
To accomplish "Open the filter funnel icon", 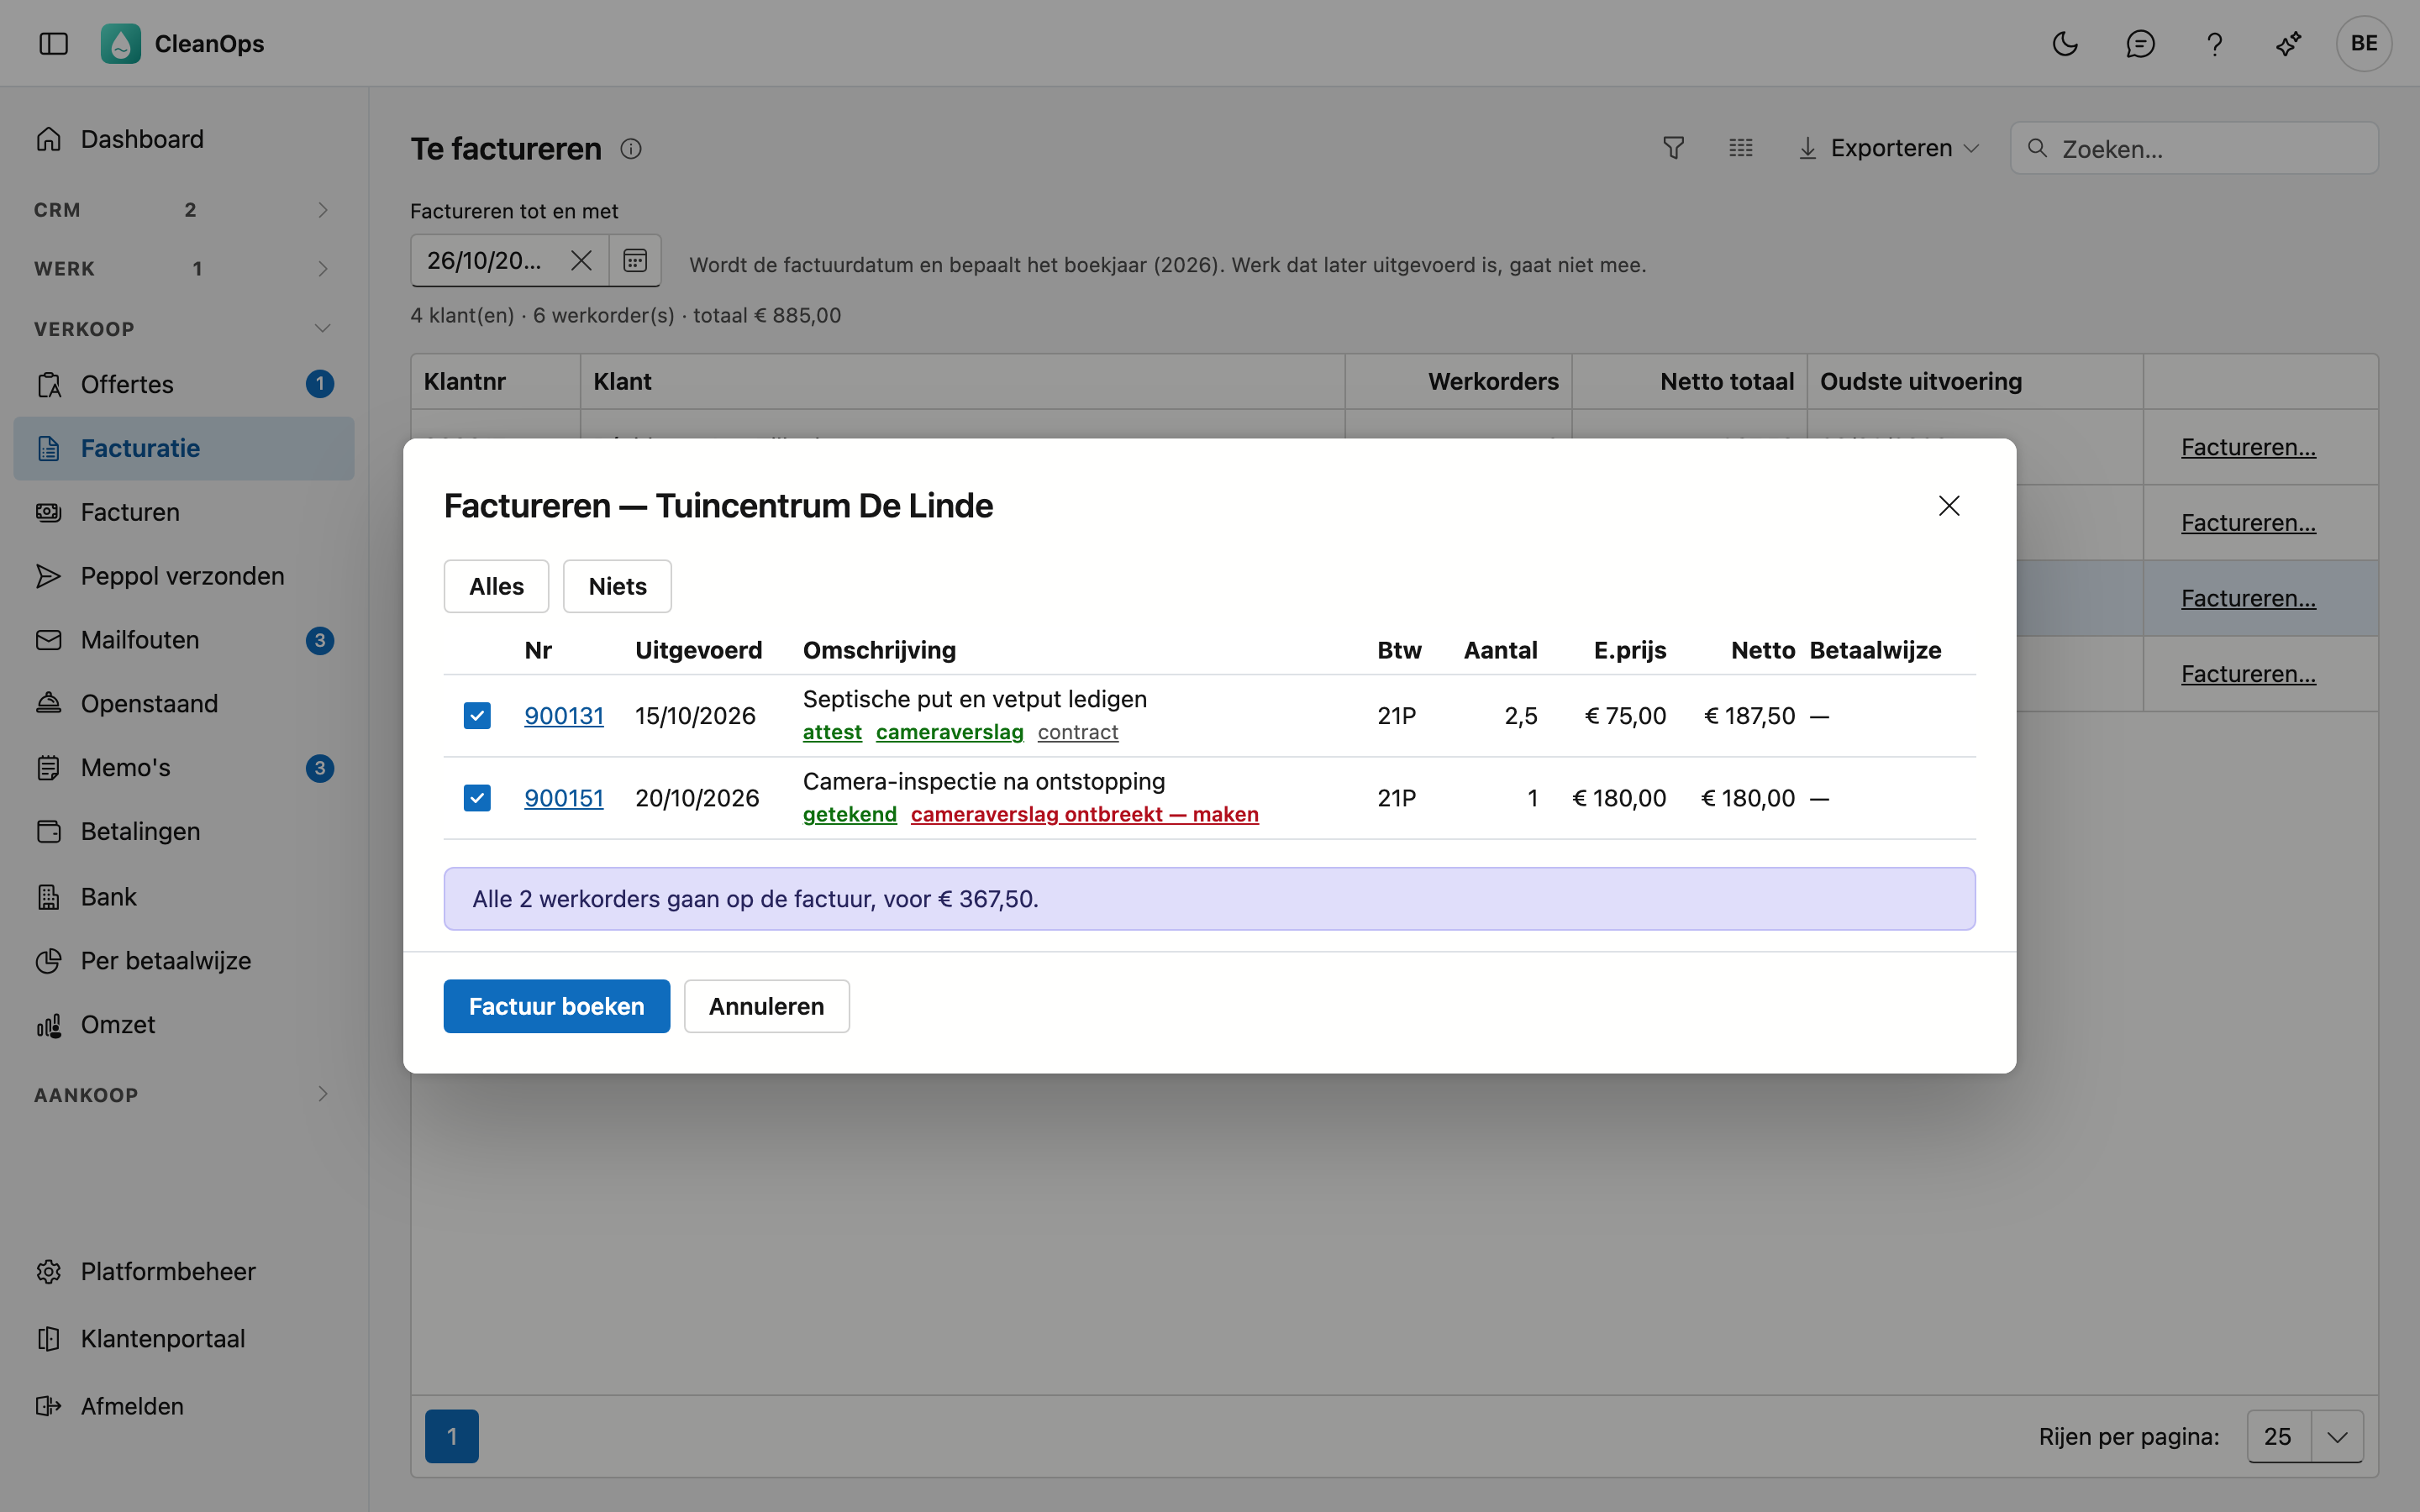I will tap(1673, 148).
